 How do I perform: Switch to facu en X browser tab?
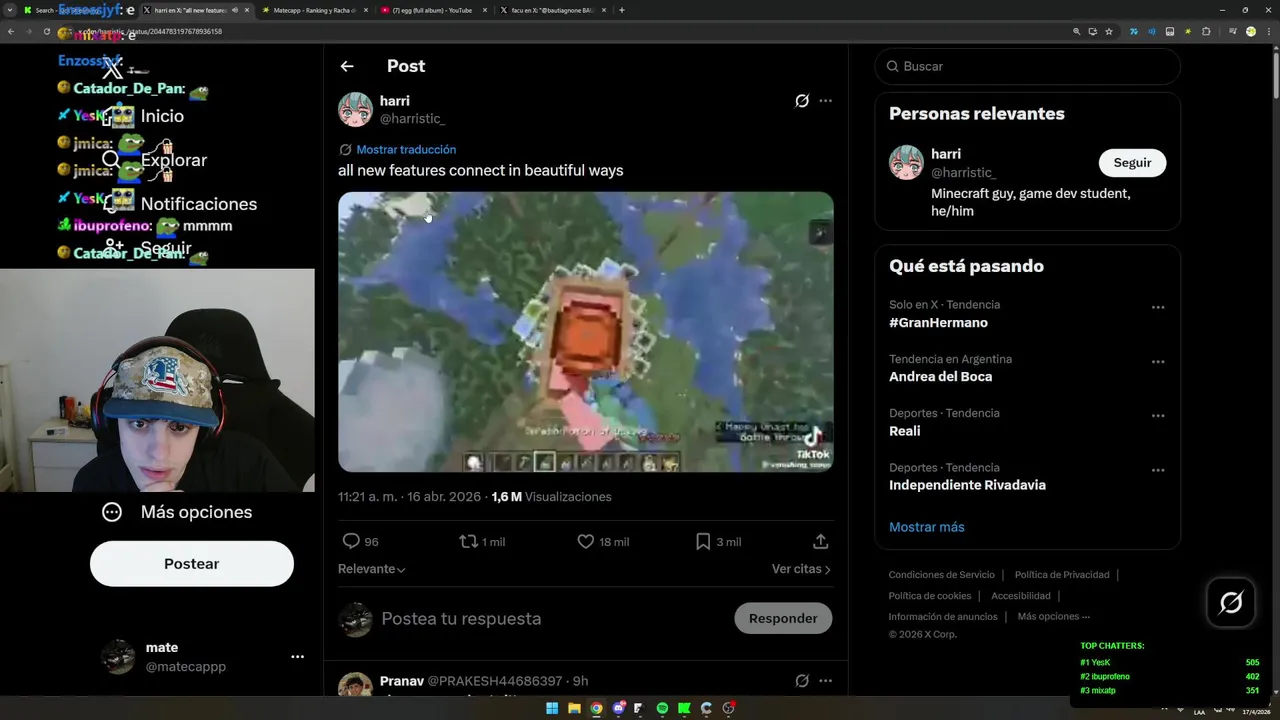552,10
